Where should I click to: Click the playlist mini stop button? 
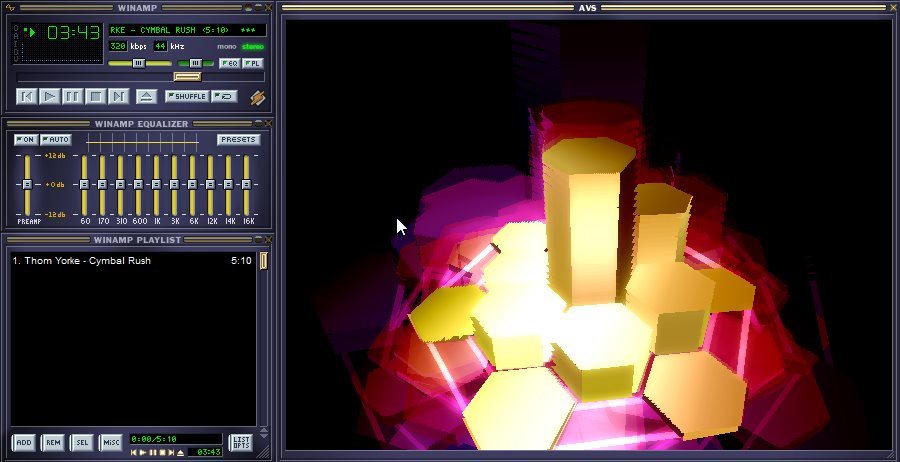(162, 453)
